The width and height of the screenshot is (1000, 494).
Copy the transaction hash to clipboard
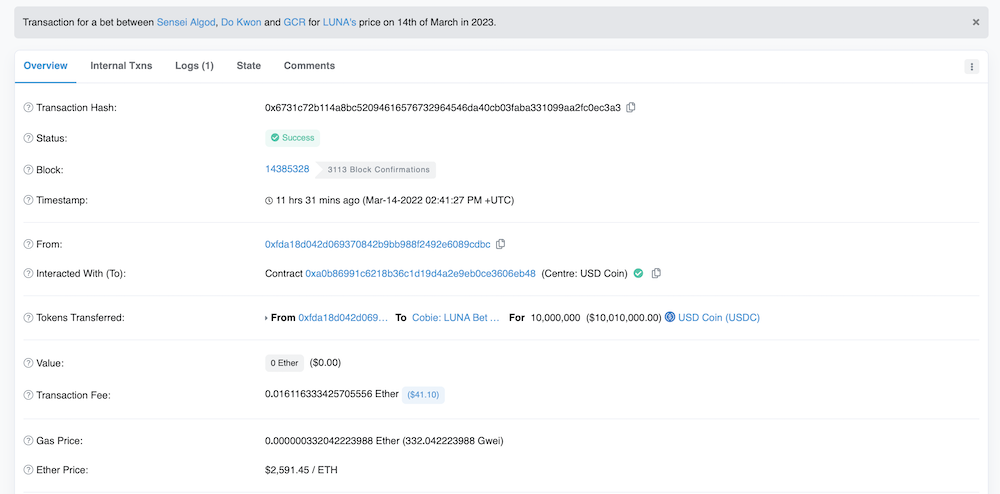pos(631,108)
